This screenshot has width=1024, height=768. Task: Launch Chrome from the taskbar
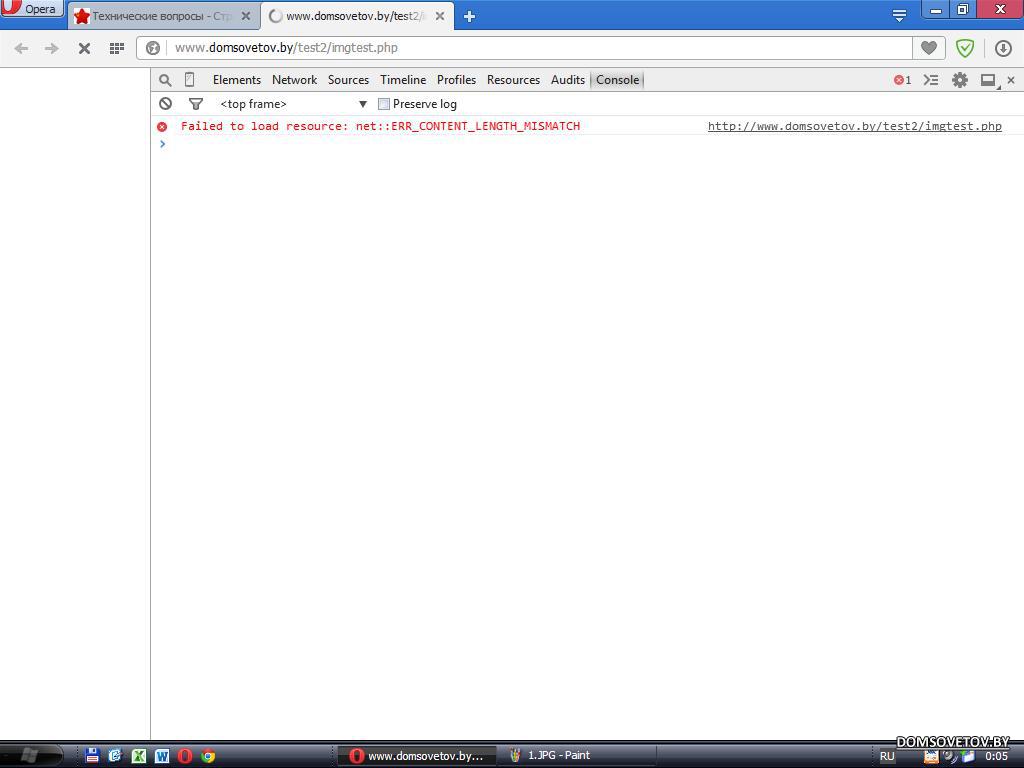(x=208, y=756)
